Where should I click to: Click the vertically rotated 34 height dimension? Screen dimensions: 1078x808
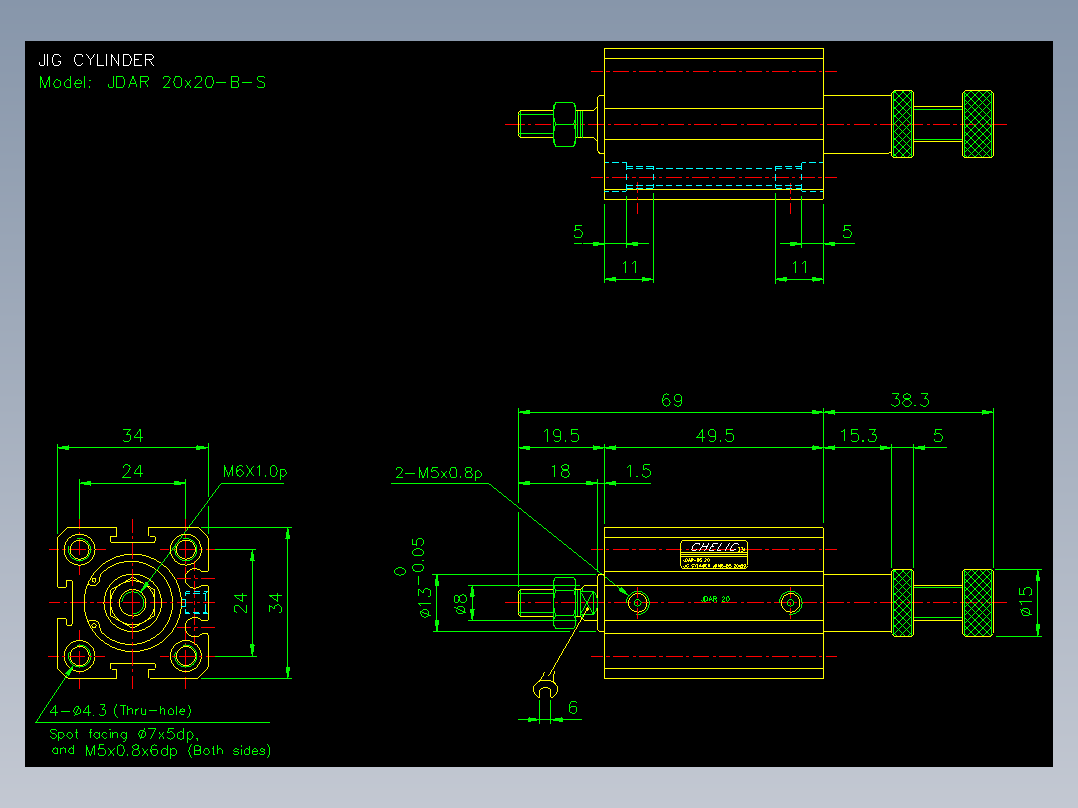pyautogui.click(x=276, y=603)
